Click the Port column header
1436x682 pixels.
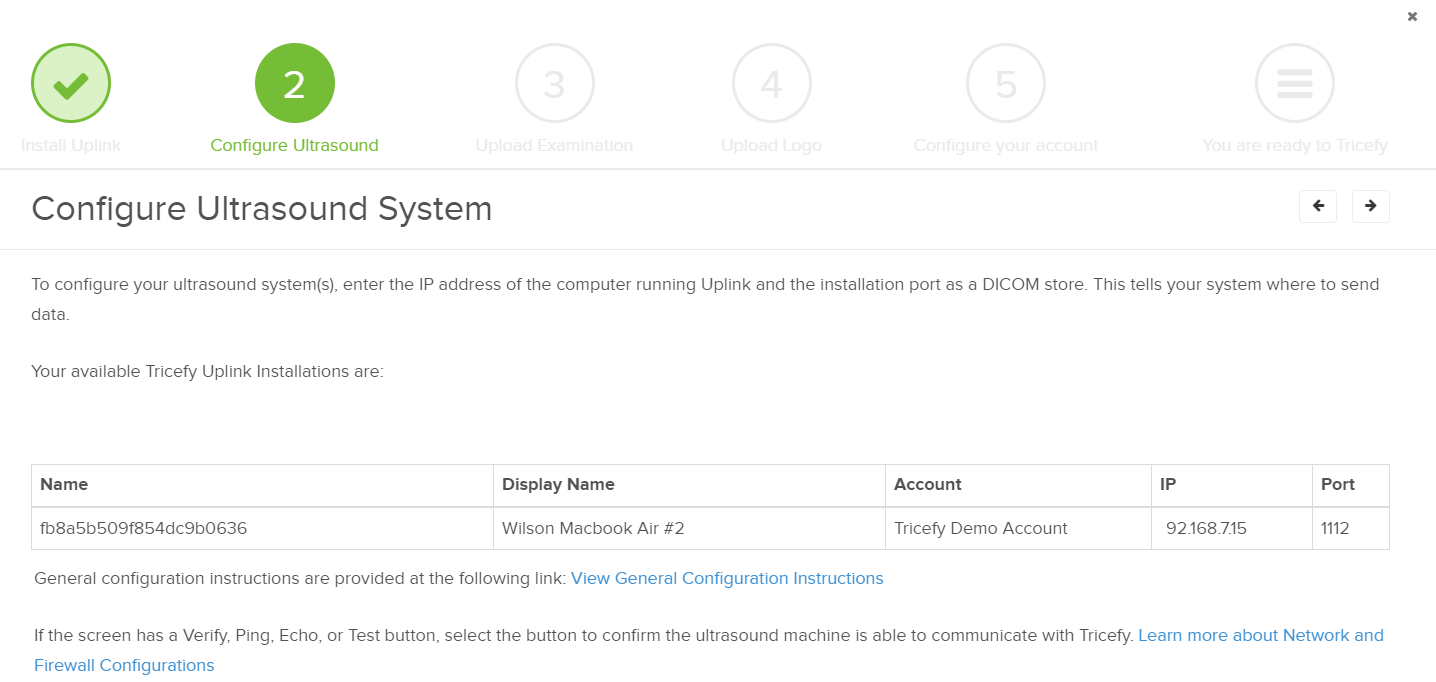pos(1351,485)
